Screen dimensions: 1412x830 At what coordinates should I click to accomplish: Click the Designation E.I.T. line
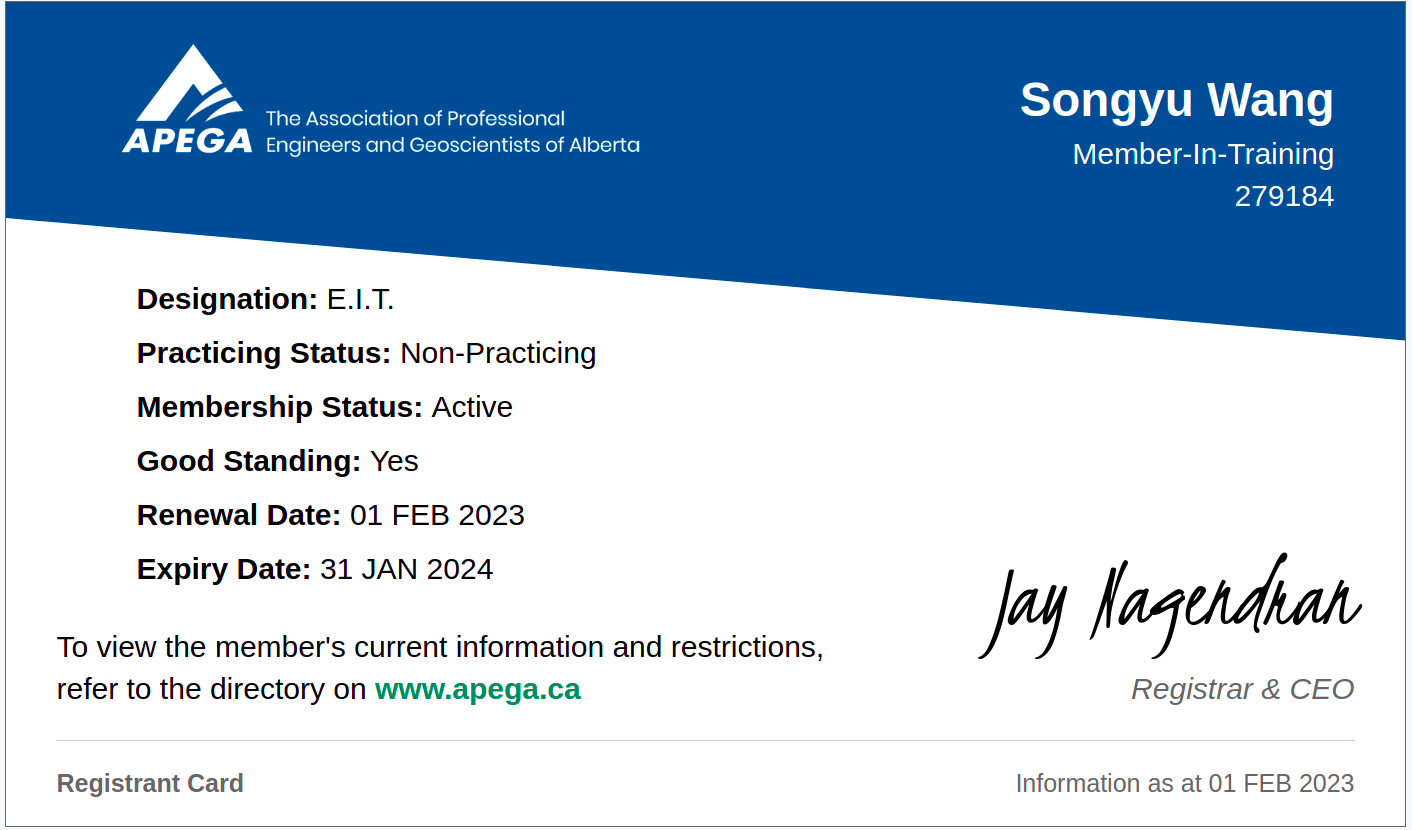[x=265, y=299]
